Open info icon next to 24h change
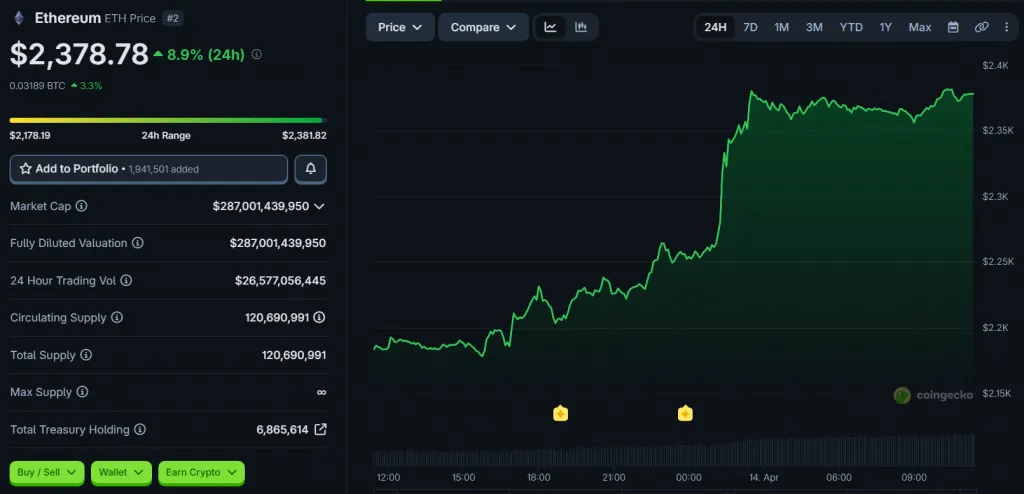This screenshot has height=494, width=1024. [257, 54]
